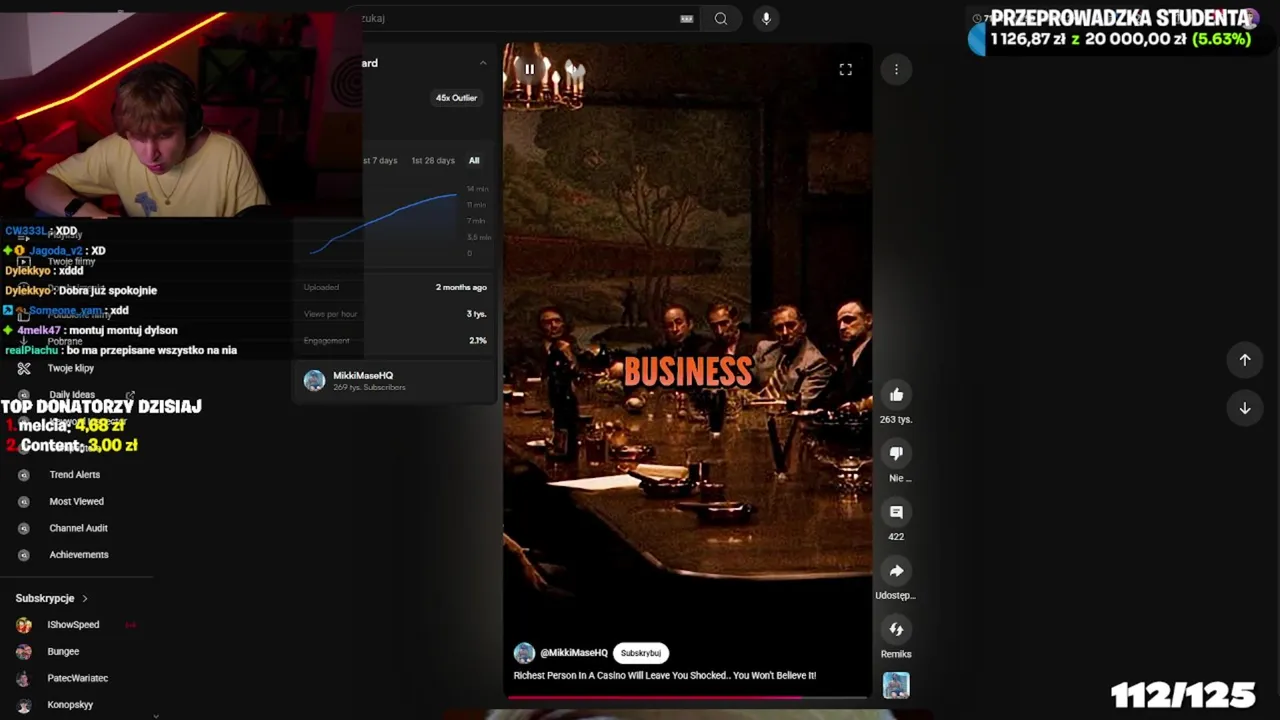Click the live indicator next to IShowSpeed

click(x=130, y=625)
